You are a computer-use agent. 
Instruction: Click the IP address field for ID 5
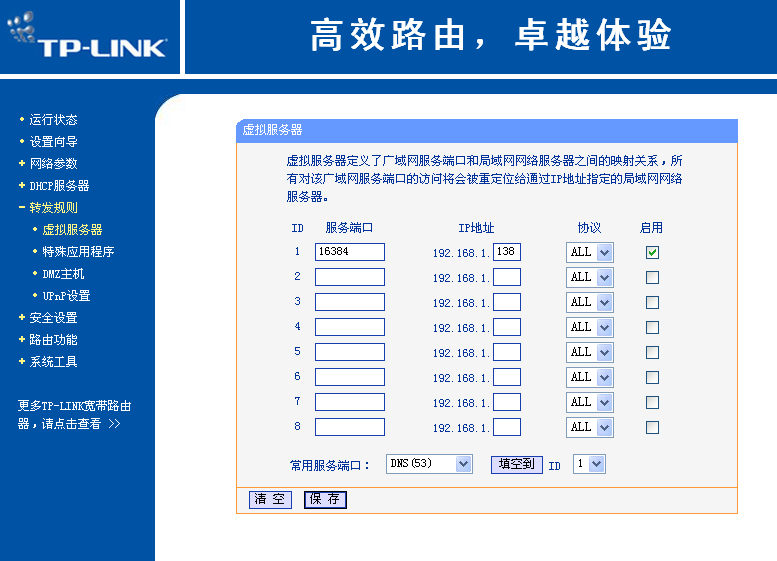507,352
